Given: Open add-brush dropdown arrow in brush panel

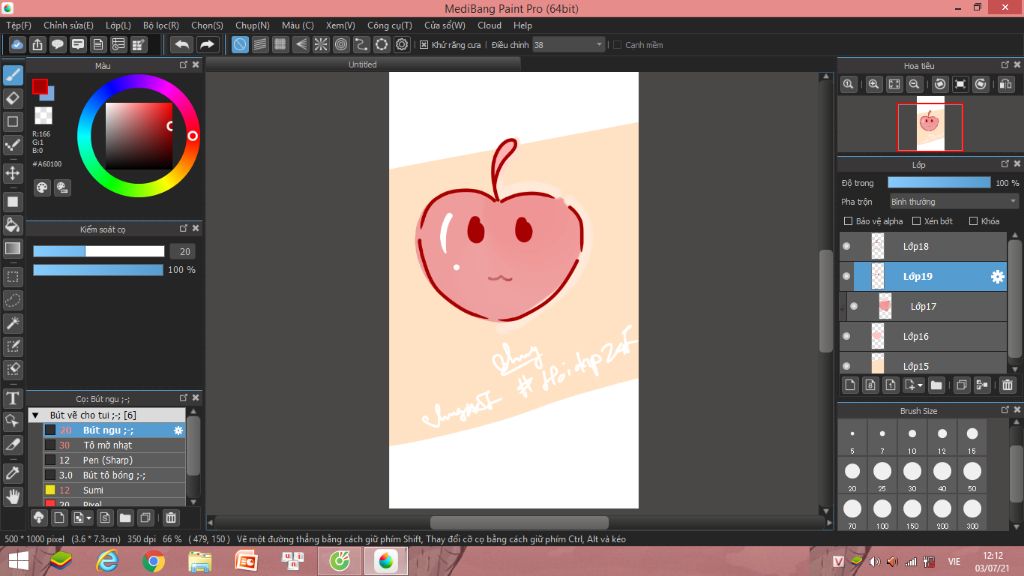Looking at the screenshot, I should pyautogui.click(x=88, y=519).
